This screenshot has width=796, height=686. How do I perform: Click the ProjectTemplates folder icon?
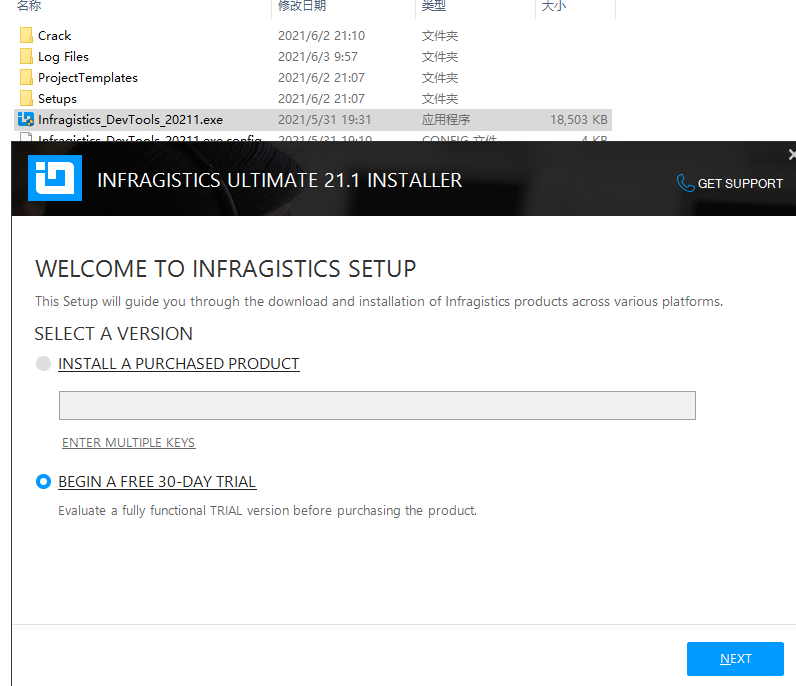click(x=26, y=78)
